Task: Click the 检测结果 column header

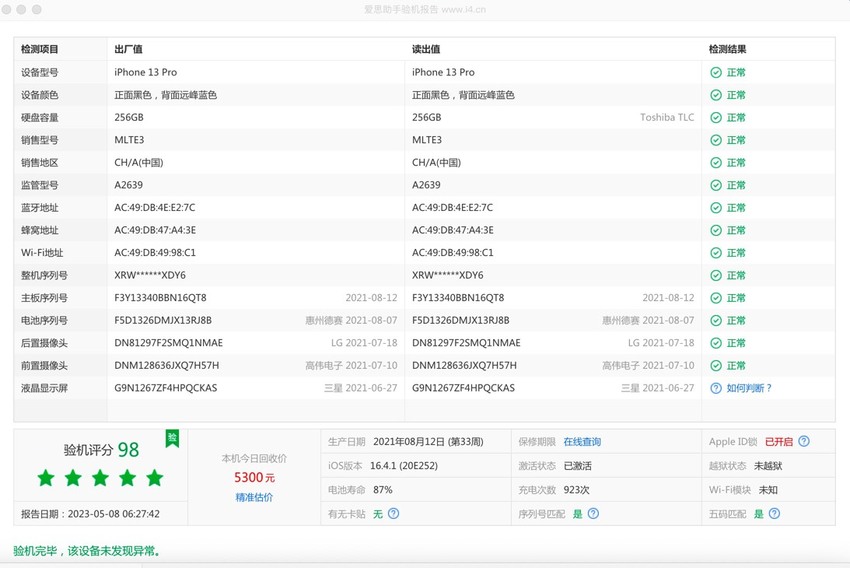Action: pyautogui.click(x=727, y=49)
